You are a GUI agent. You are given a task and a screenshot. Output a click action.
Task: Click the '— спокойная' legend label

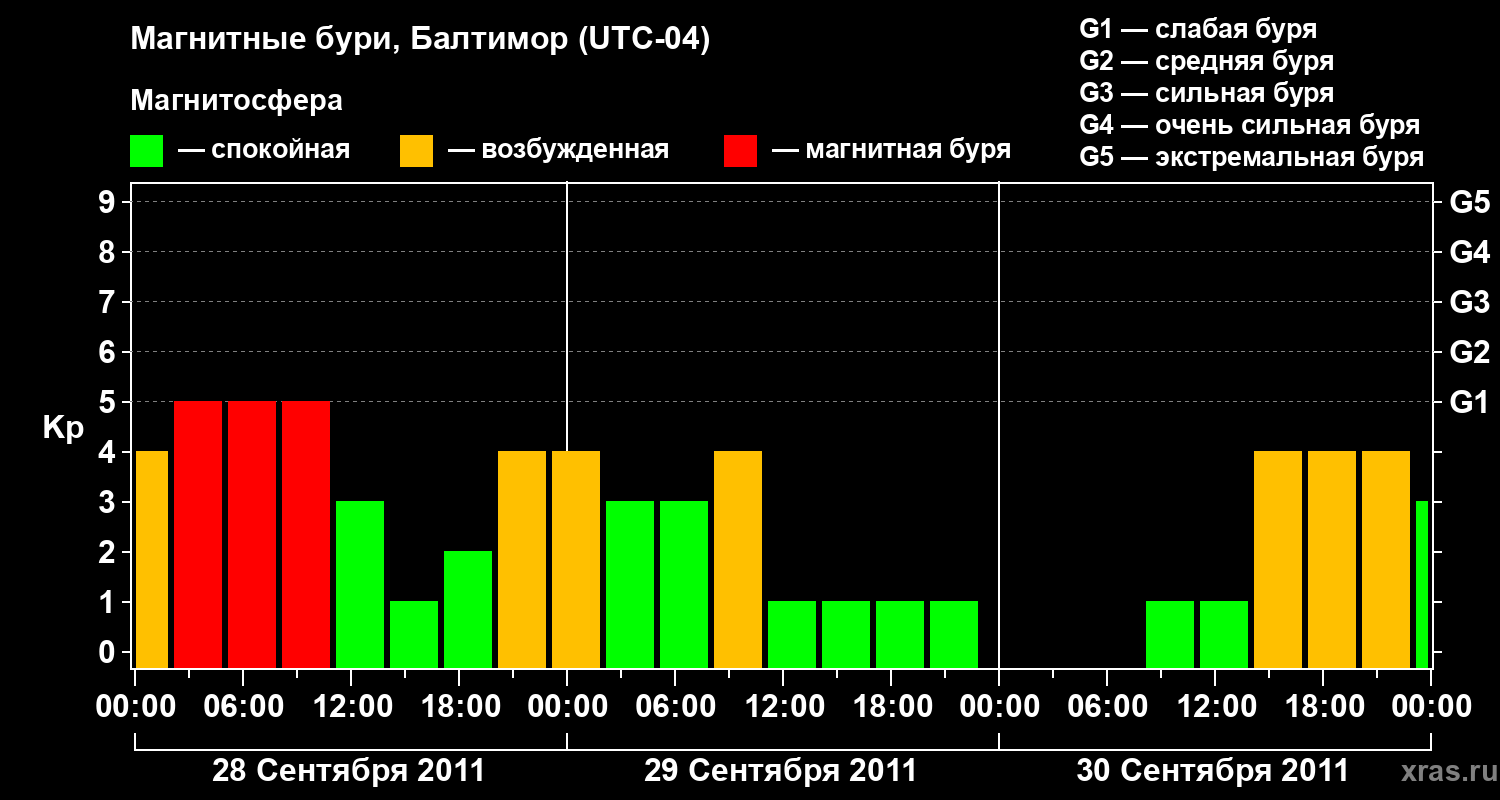pyautogui.click(x=264, y=151)
